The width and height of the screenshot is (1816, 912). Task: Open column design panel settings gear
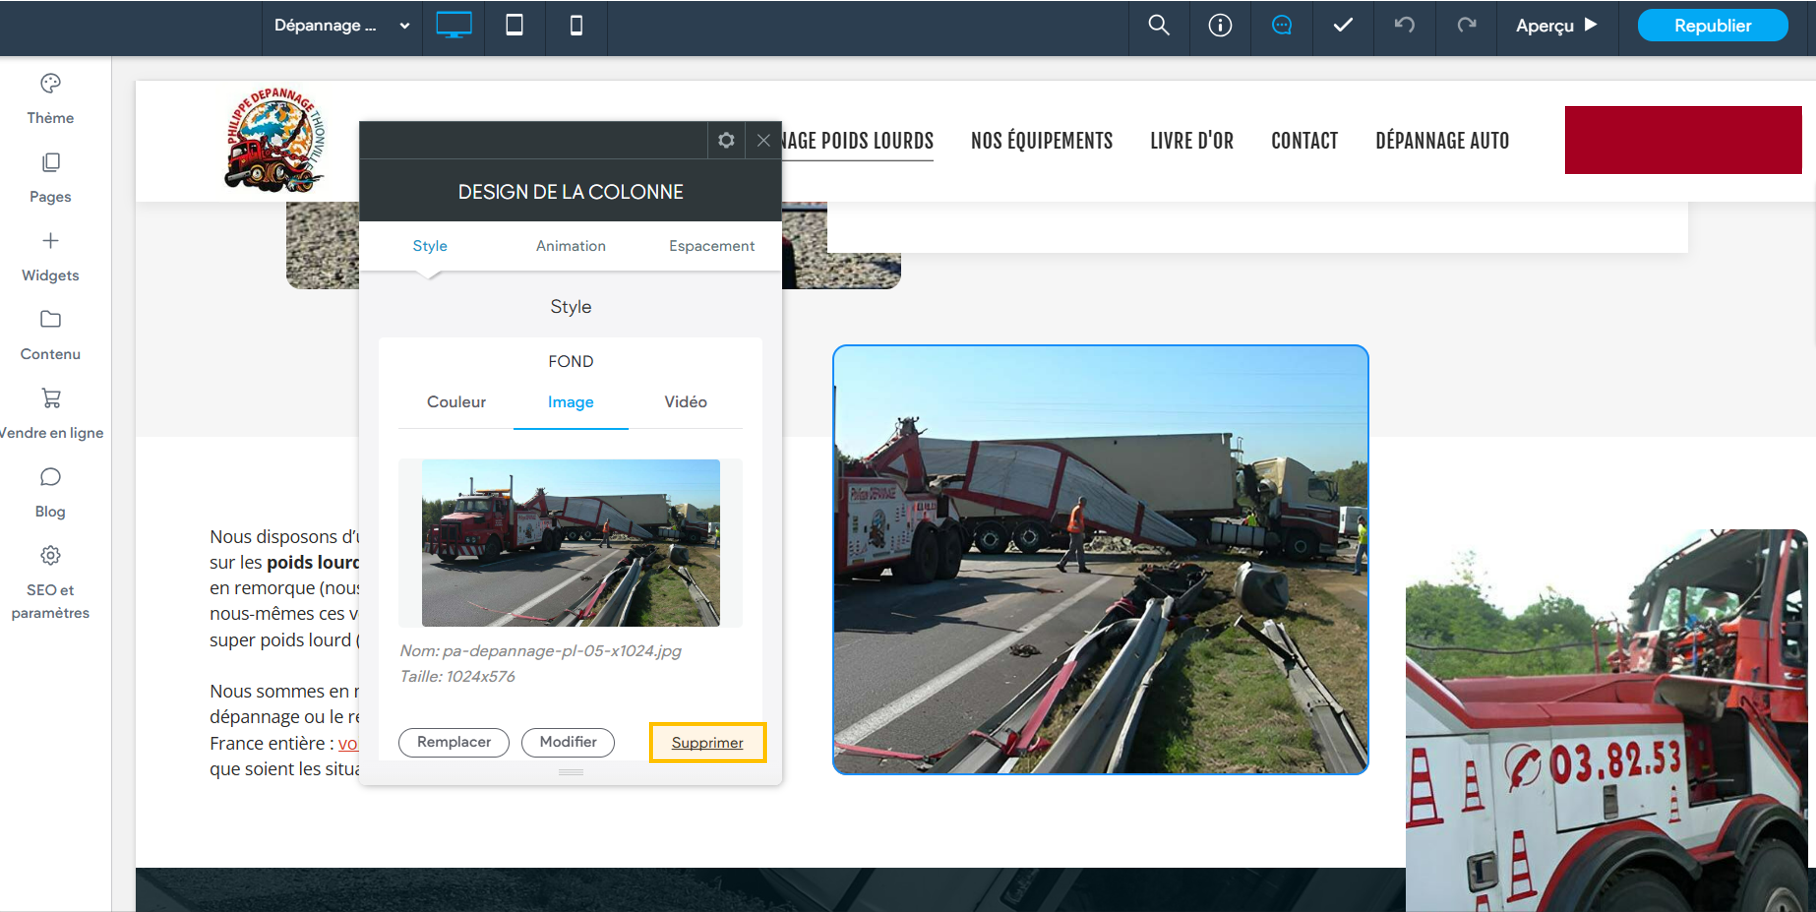pos(726,141)
